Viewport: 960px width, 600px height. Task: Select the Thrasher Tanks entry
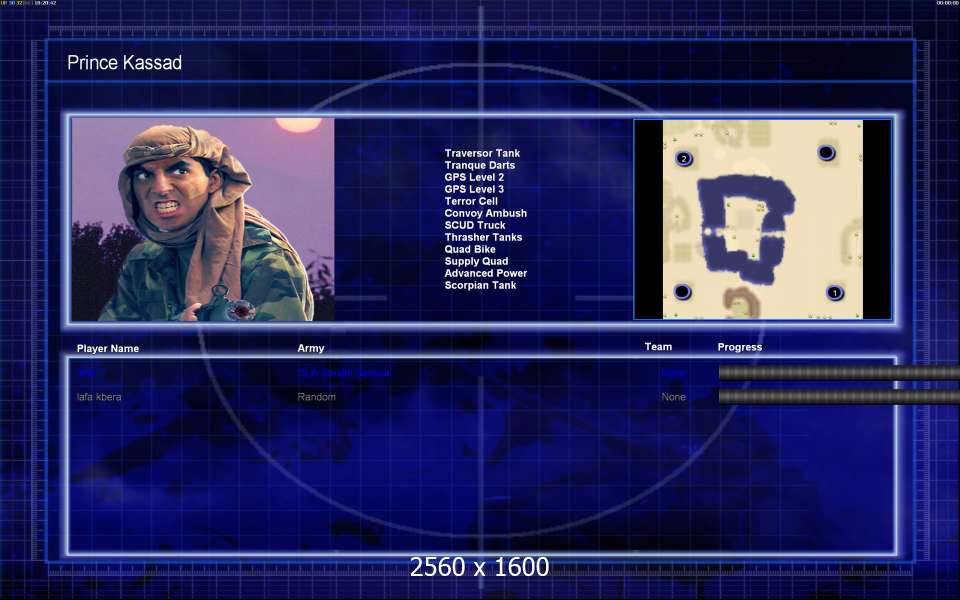[x=484, y=237]
